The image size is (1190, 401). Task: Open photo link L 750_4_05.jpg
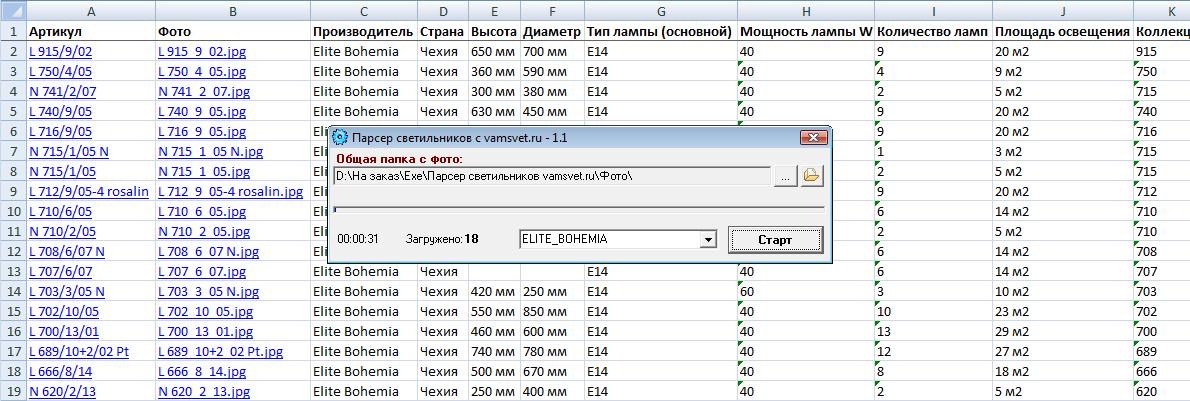(x=202, y=71)
